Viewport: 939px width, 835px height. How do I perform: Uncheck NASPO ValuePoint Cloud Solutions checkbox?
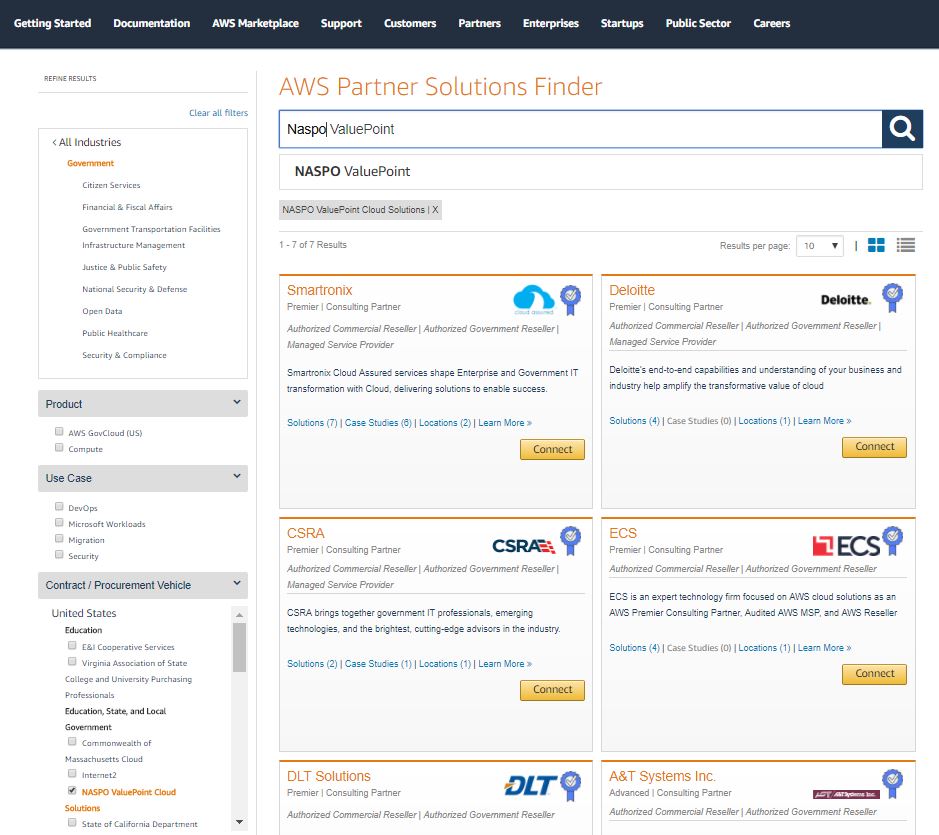point(72,790)
